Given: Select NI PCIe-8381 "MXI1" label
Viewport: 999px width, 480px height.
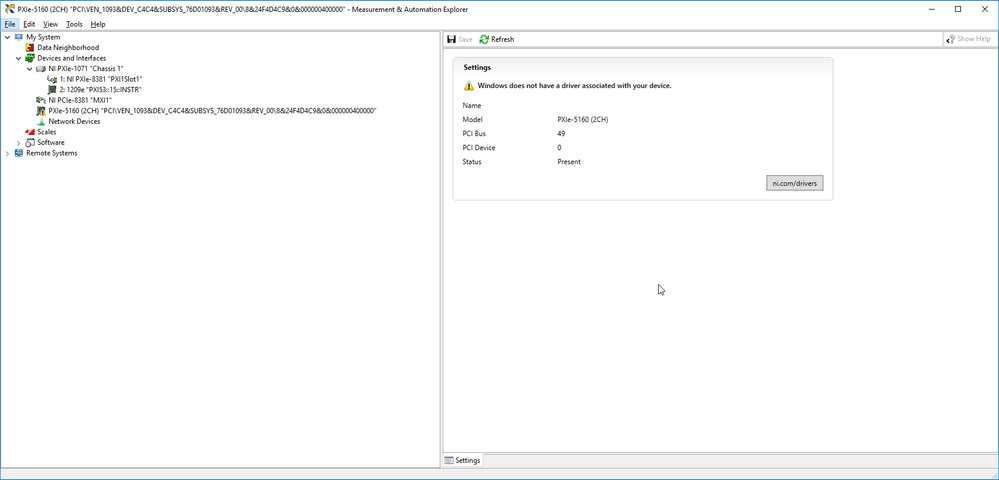Looking at the screenshot, I should (x=80, y=100).
